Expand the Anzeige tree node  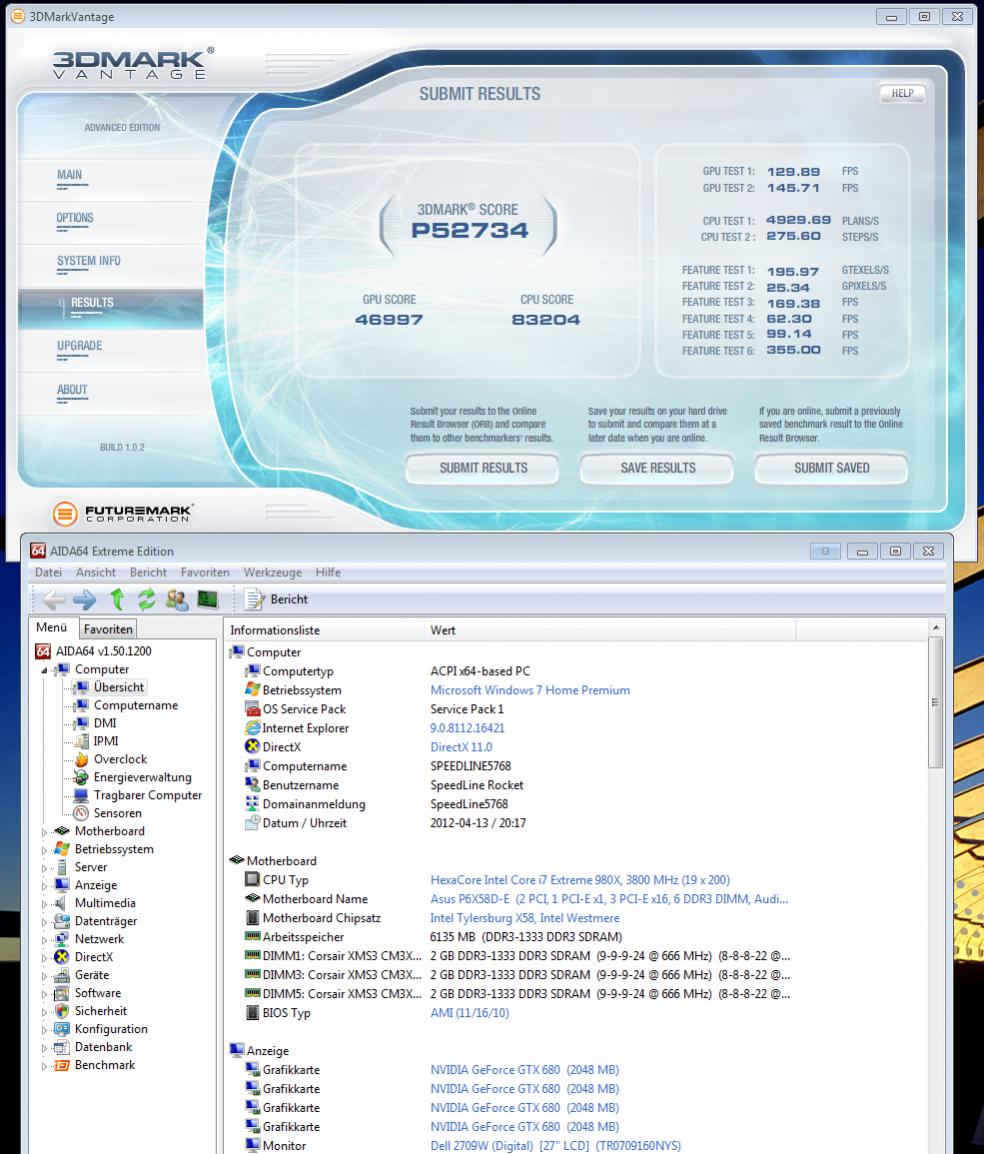[44, 886]
